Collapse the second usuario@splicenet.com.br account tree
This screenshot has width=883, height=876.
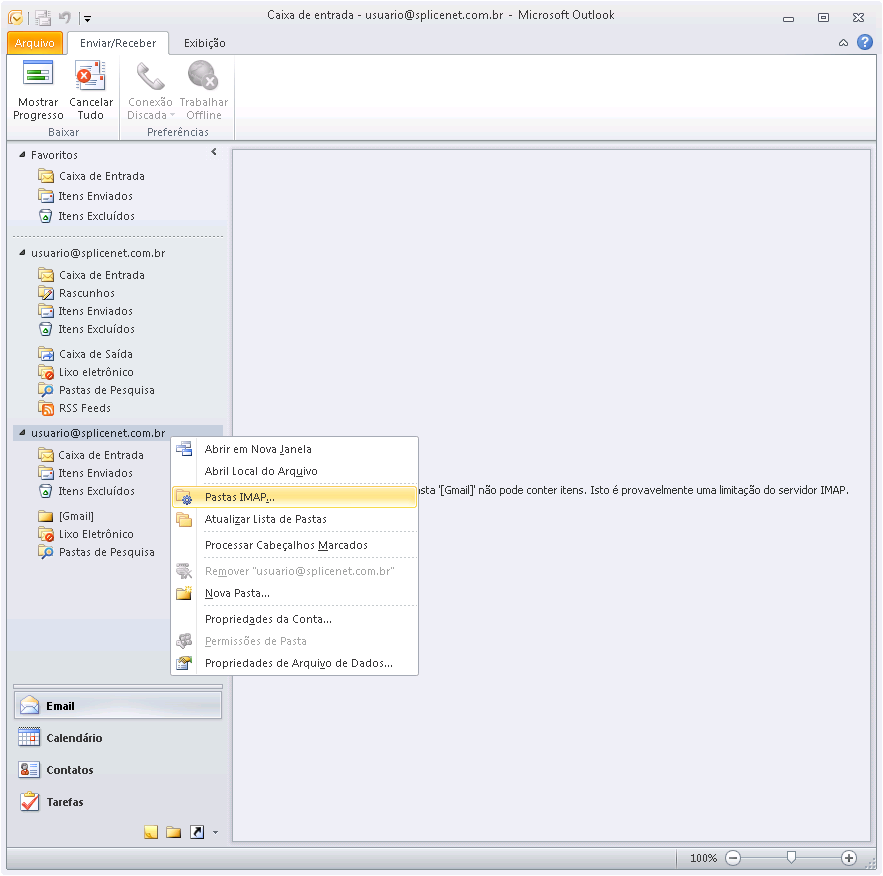coord(22,432)
